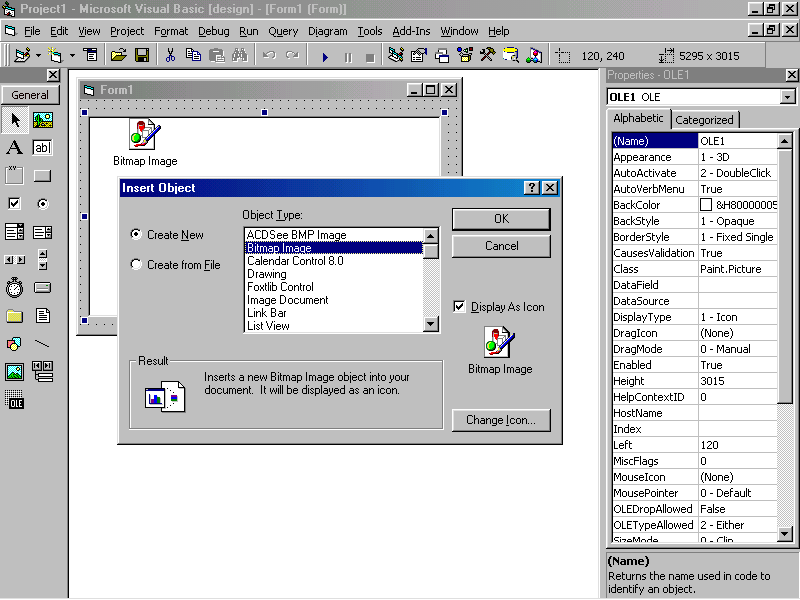
Task: Pick the Shape control tool
Action: [15, 344]
